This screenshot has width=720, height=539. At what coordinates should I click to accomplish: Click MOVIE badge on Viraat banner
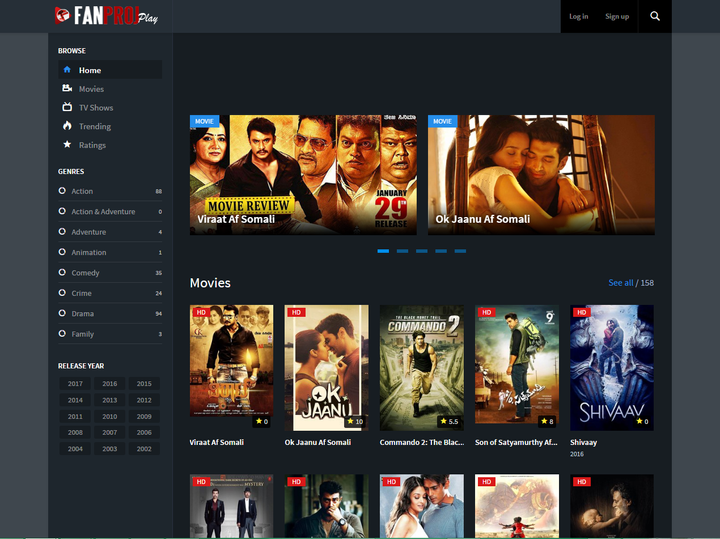click(204, 121)
